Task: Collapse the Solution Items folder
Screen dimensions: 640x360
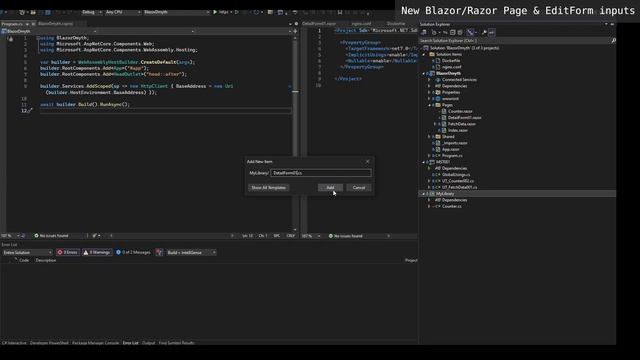Action: (x=424, y=54)
